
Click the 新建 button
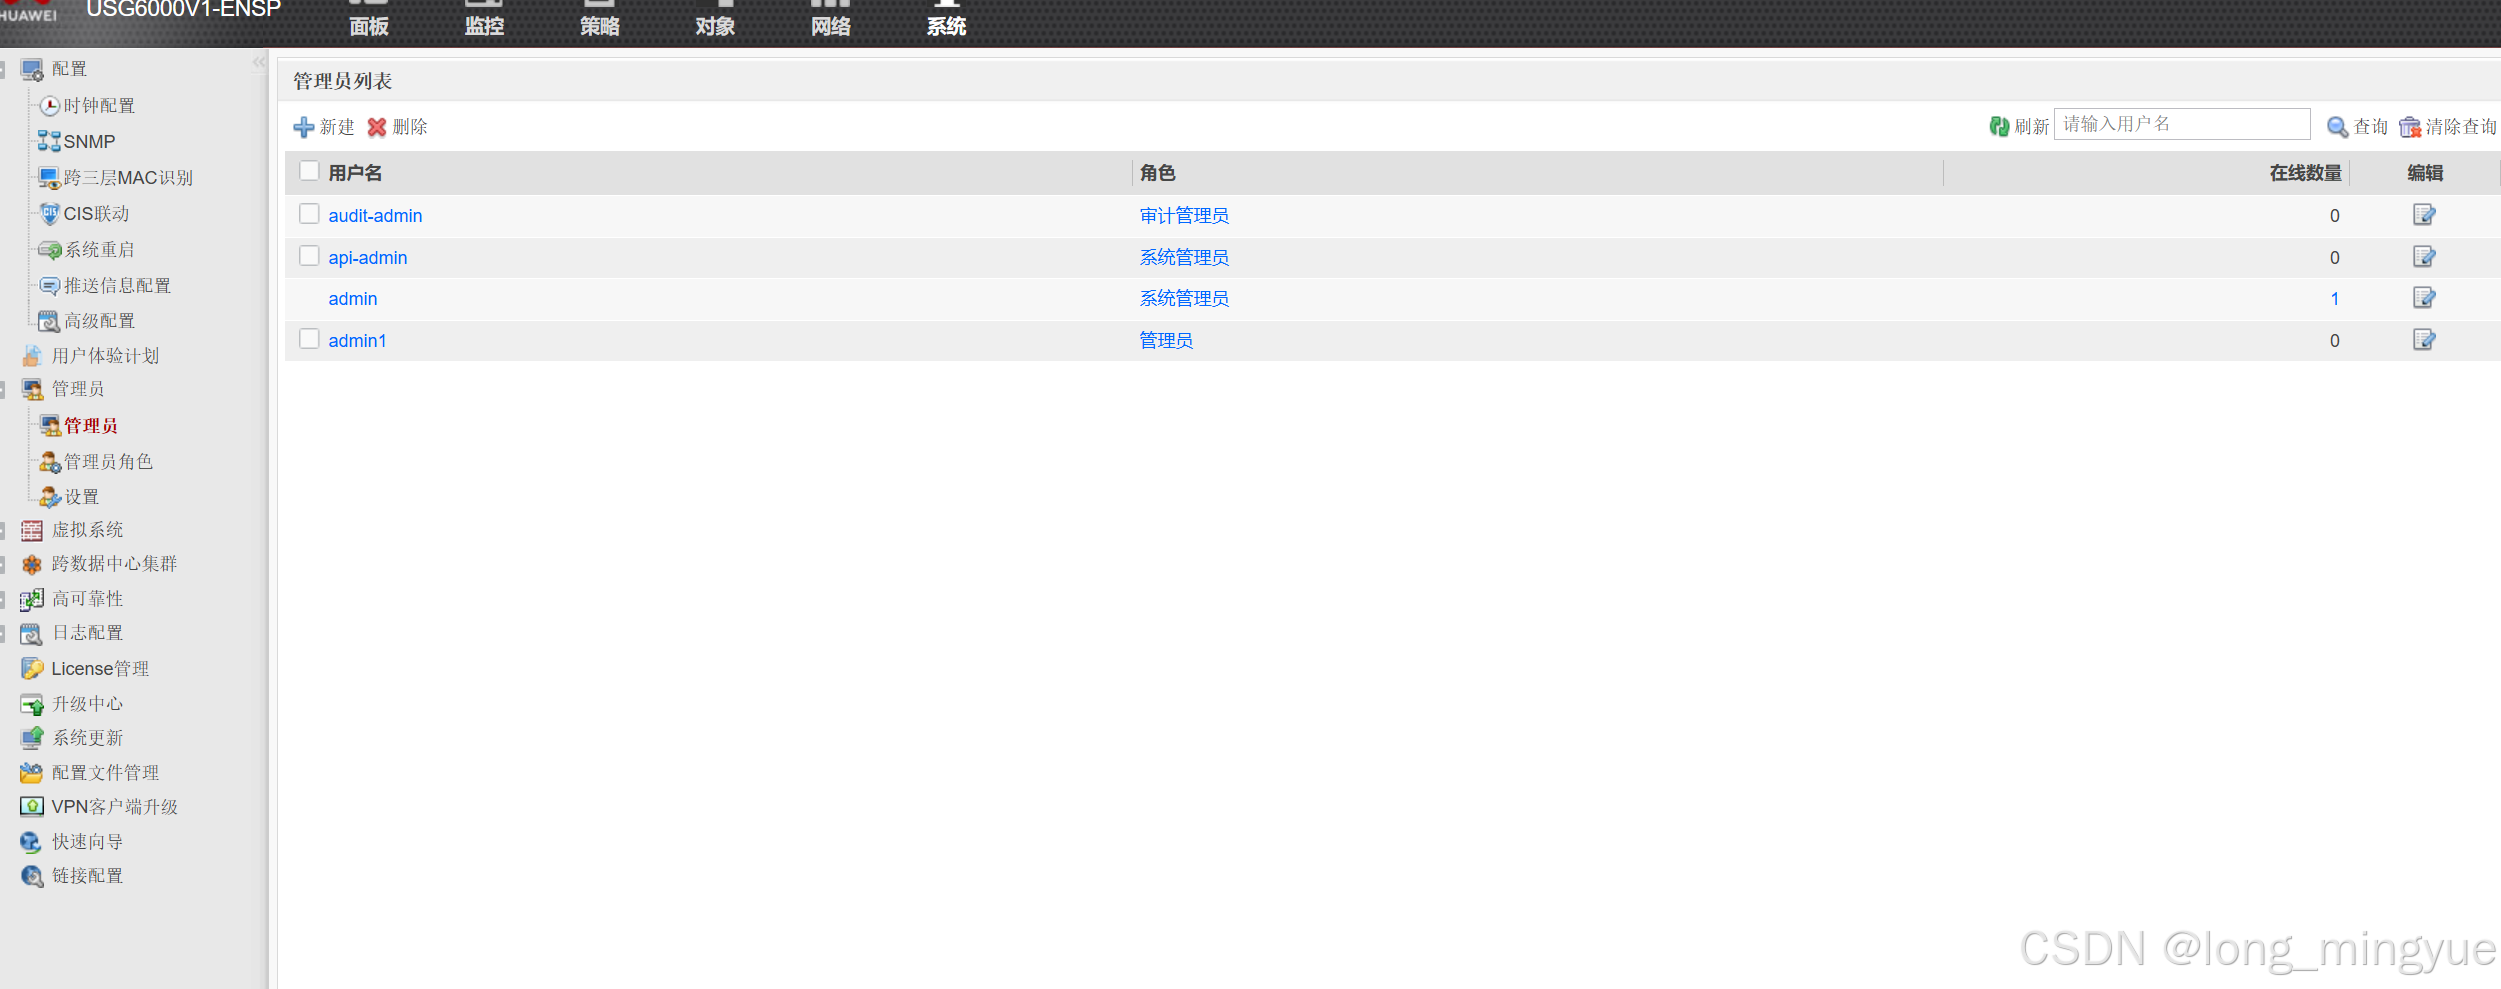324,127
